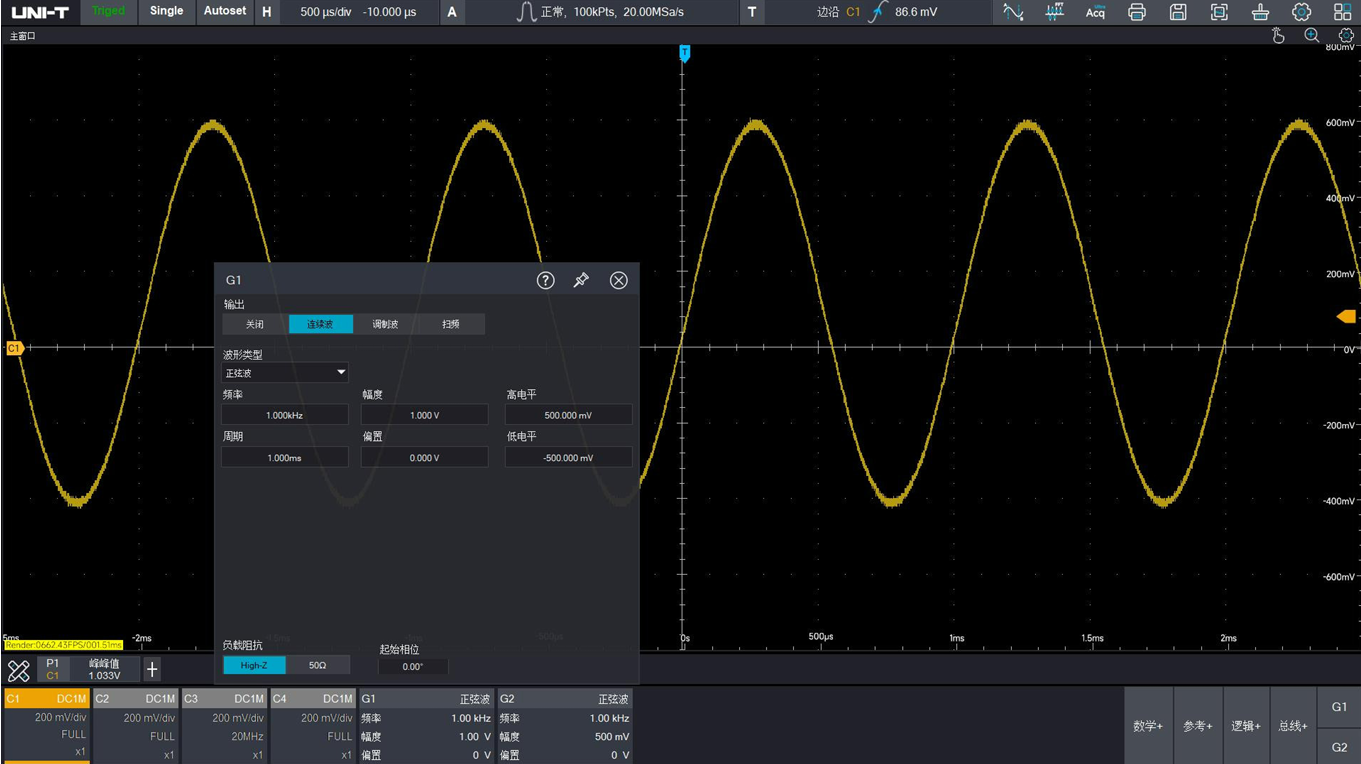This screenshot has height=764, width=1361.
Task: Open the G1 generator panel at bottom
Action: 426,726
